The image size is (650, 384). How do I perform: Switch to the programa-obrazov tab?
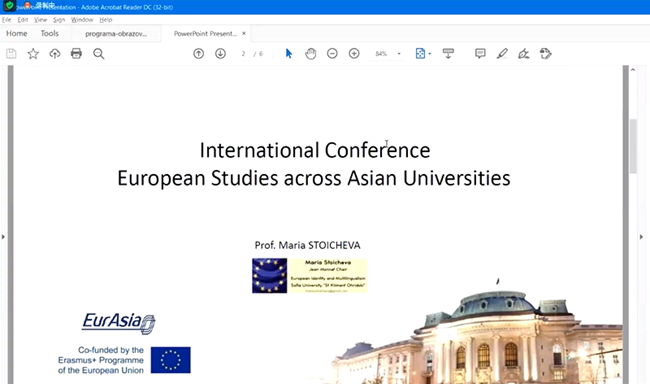coord(116,34)
